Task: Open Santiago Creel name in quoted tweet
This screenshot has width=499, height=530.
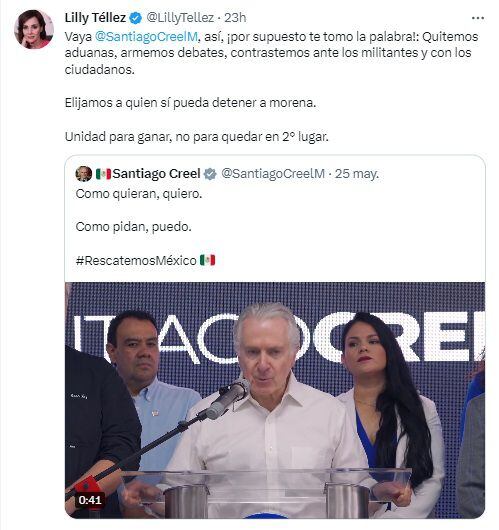Action: coord(157,174)
